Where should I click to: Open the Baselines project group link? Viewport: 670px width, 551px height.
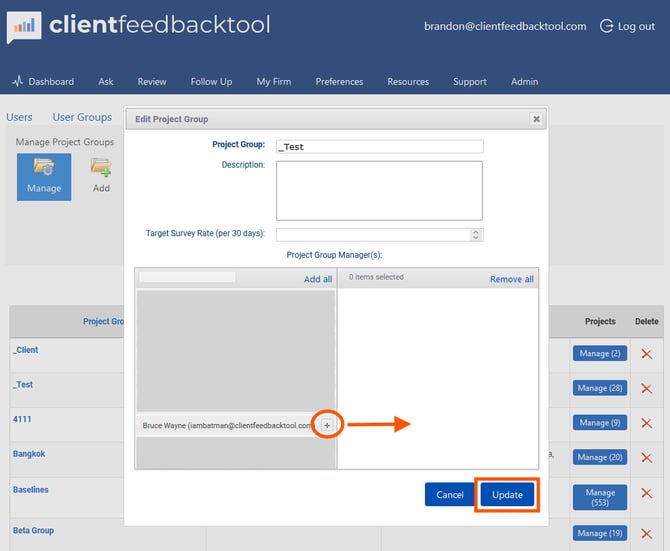click(30, 489)
